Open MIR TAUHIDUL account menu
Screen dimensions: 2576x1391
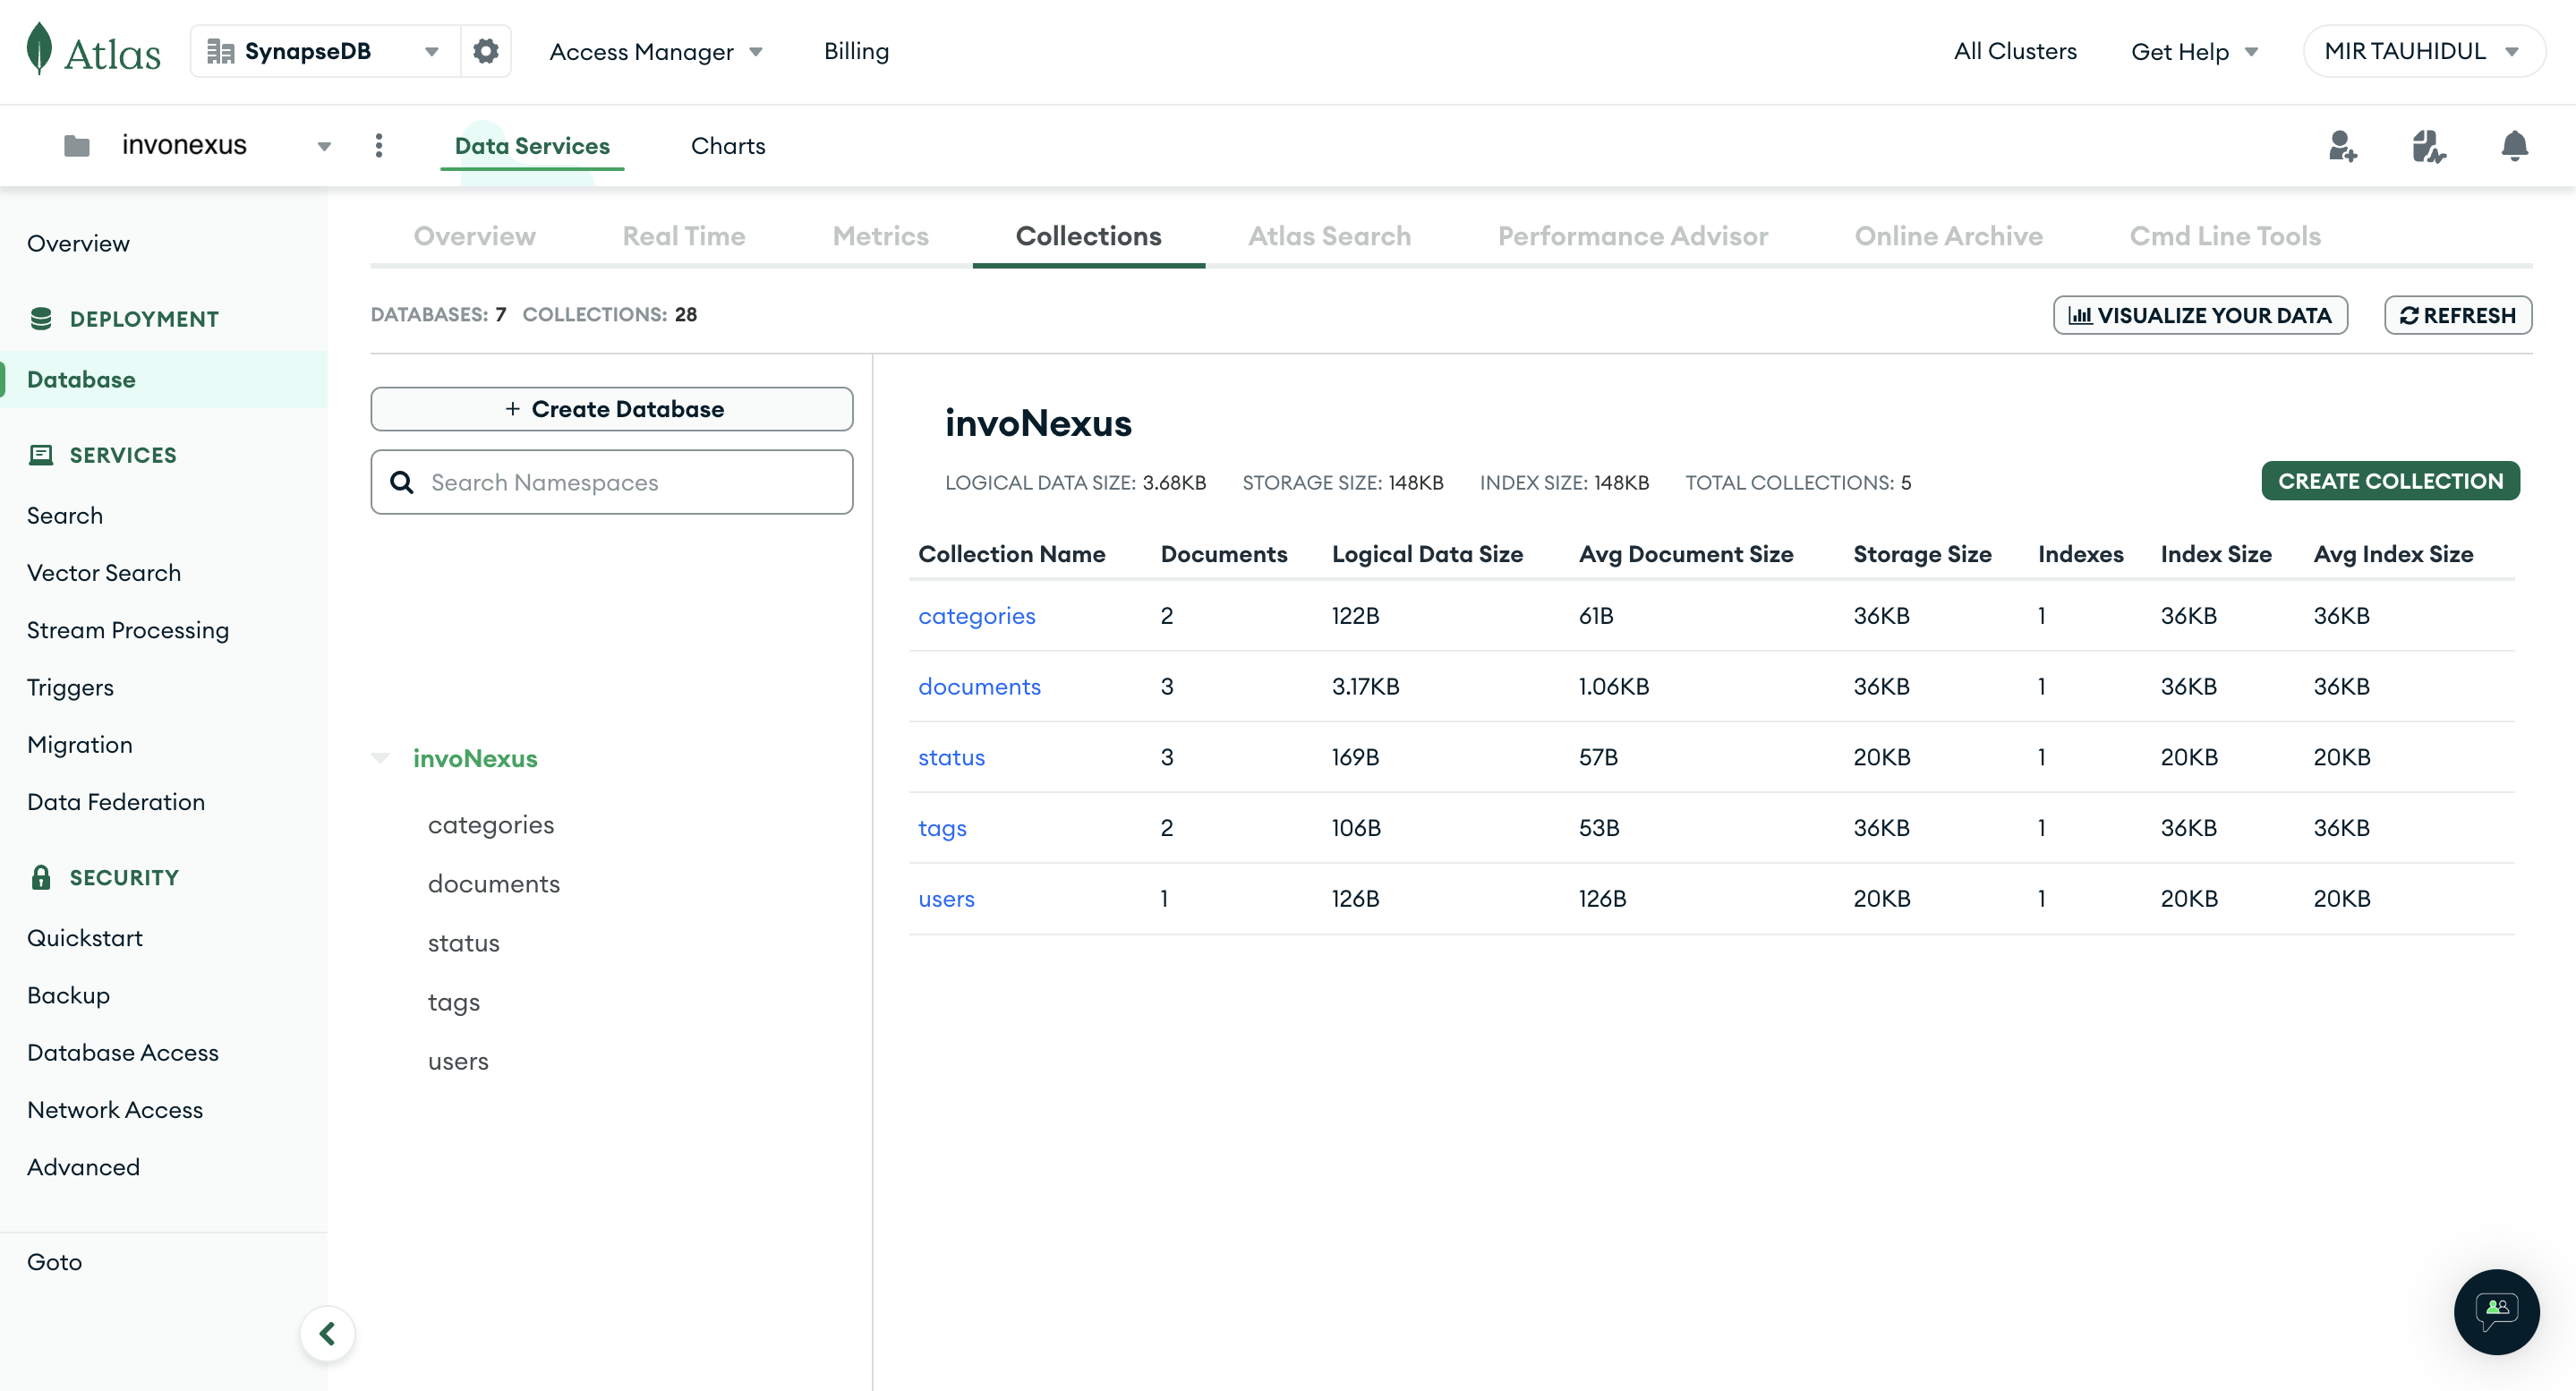2423,51
